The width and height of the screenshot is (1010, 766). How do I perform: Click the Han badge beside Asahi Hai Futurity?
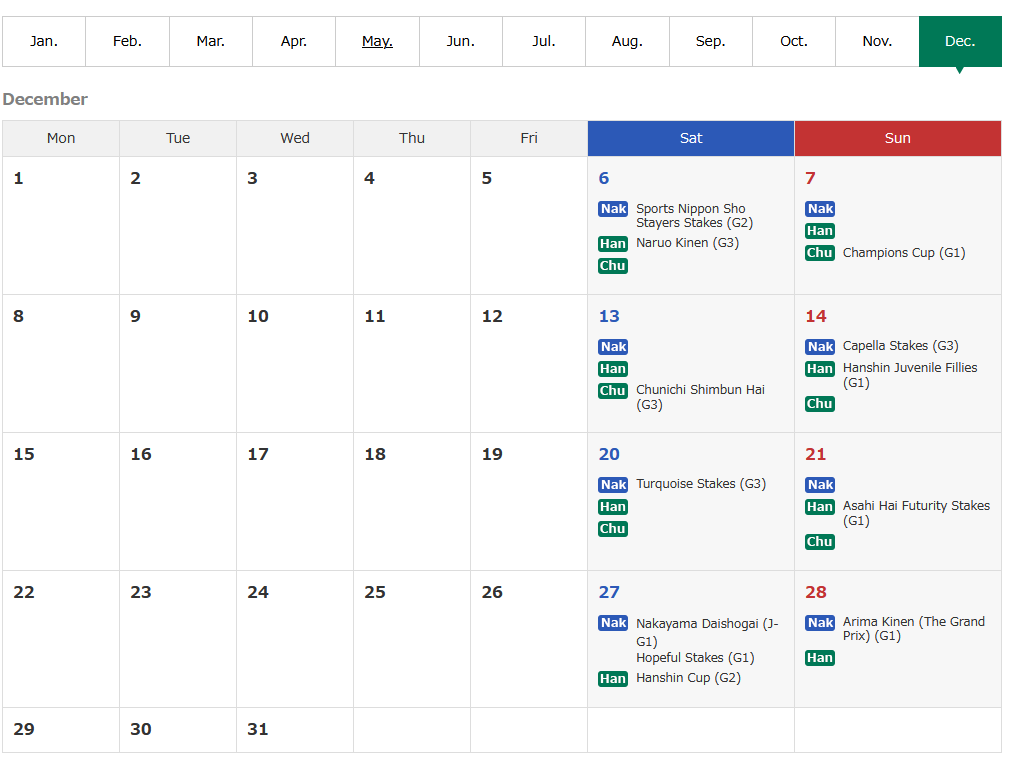click(819, 506)
